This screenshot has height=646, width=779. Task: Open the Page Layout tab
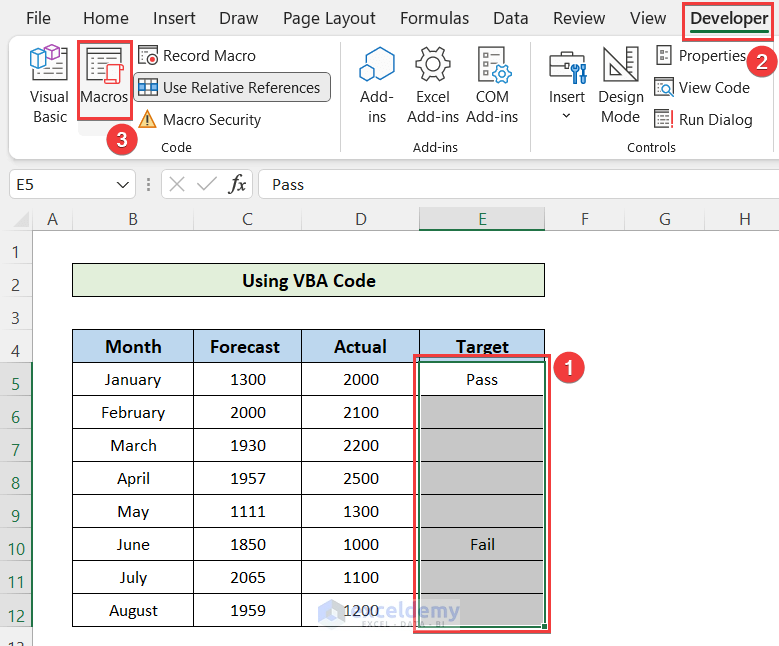click(x=329, y=18)
